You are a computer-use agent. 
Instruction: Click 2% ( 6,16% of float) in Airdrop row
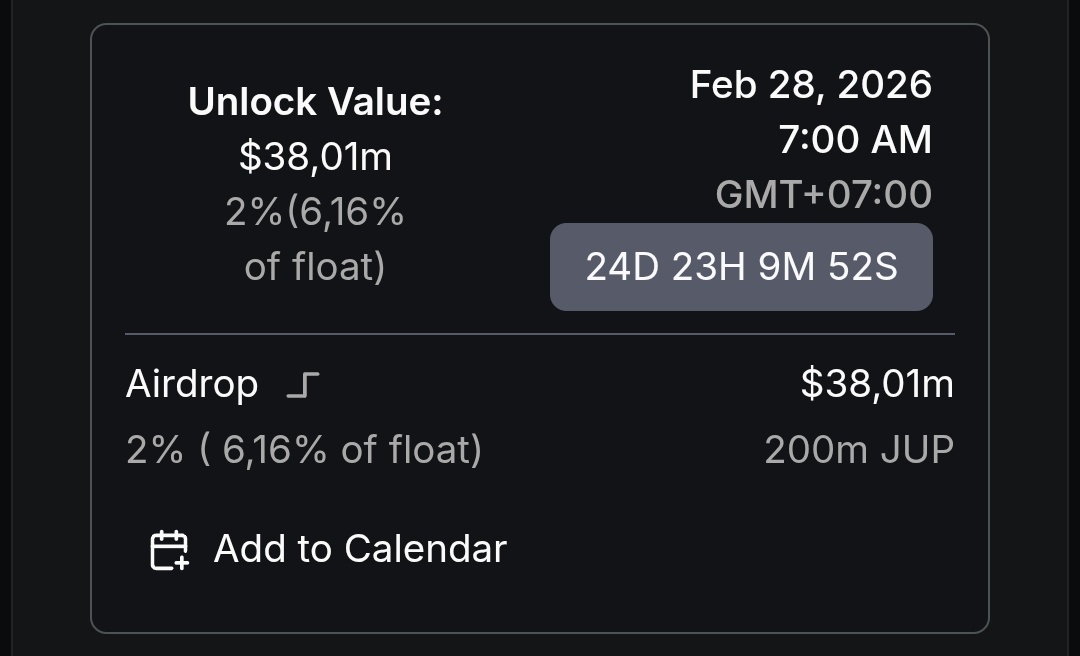[304, 450]
